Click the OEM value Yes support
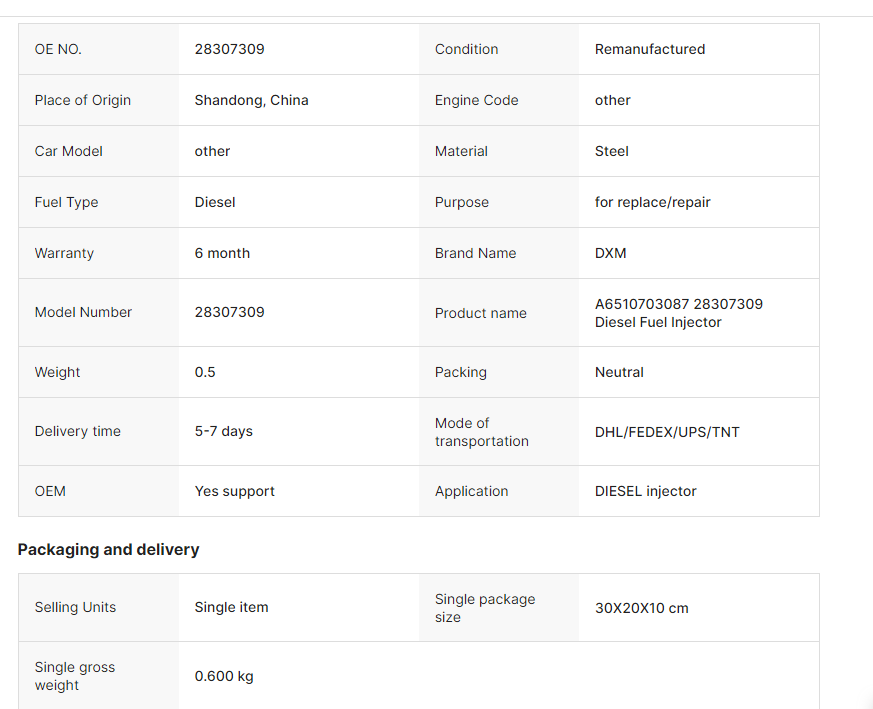The width and height of the screenshot is (873, 709). click(234, 491)
